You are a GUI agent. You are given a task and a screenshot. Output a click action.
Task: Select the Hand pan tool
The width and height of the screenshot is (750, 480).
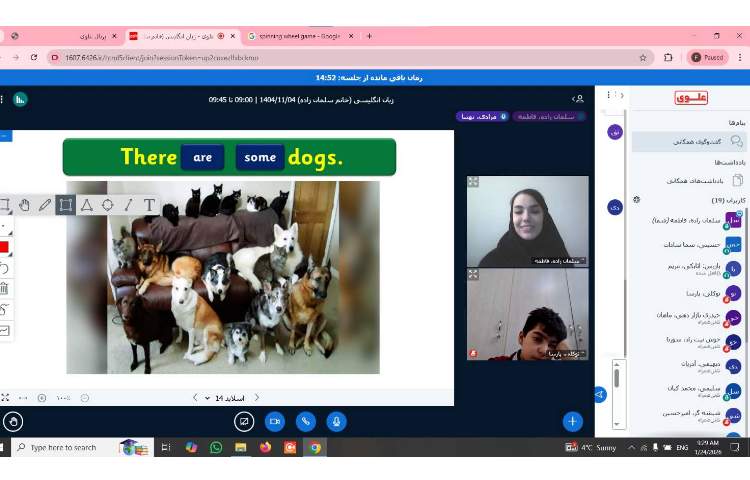tap(24, 205)
